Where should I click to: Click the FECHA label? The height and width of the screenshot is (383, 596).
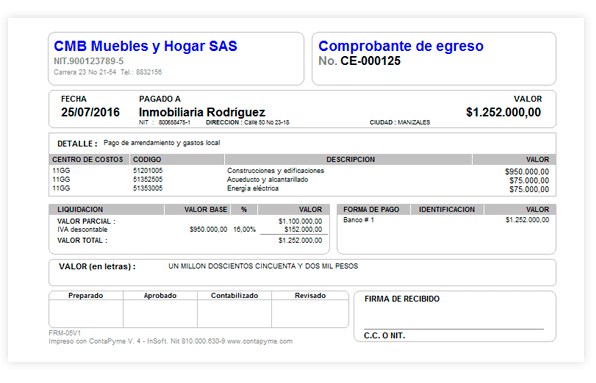coord(74,99)
